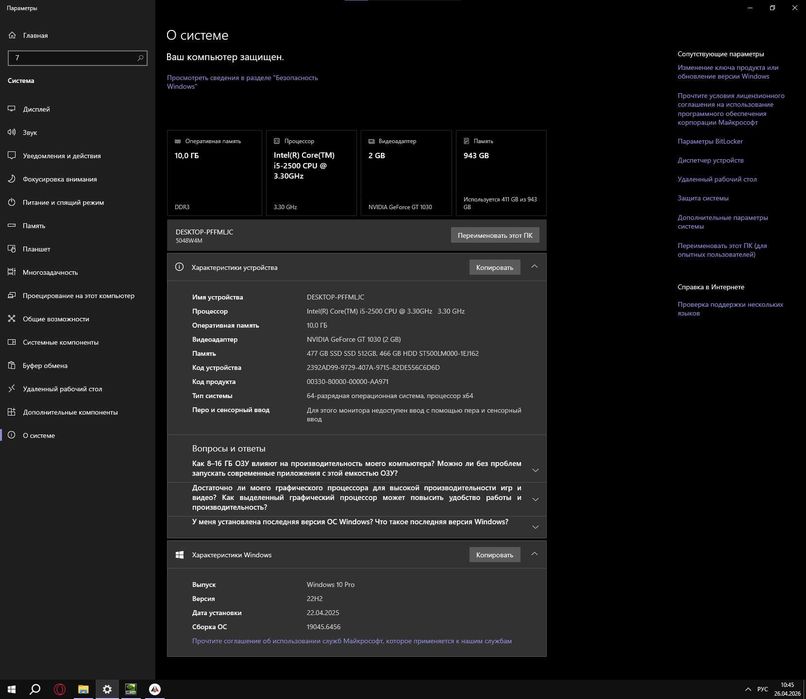Click the Питание и спящий режим icon
The width and height of the screenshot is (806, 699).
[x=12, y=202]
